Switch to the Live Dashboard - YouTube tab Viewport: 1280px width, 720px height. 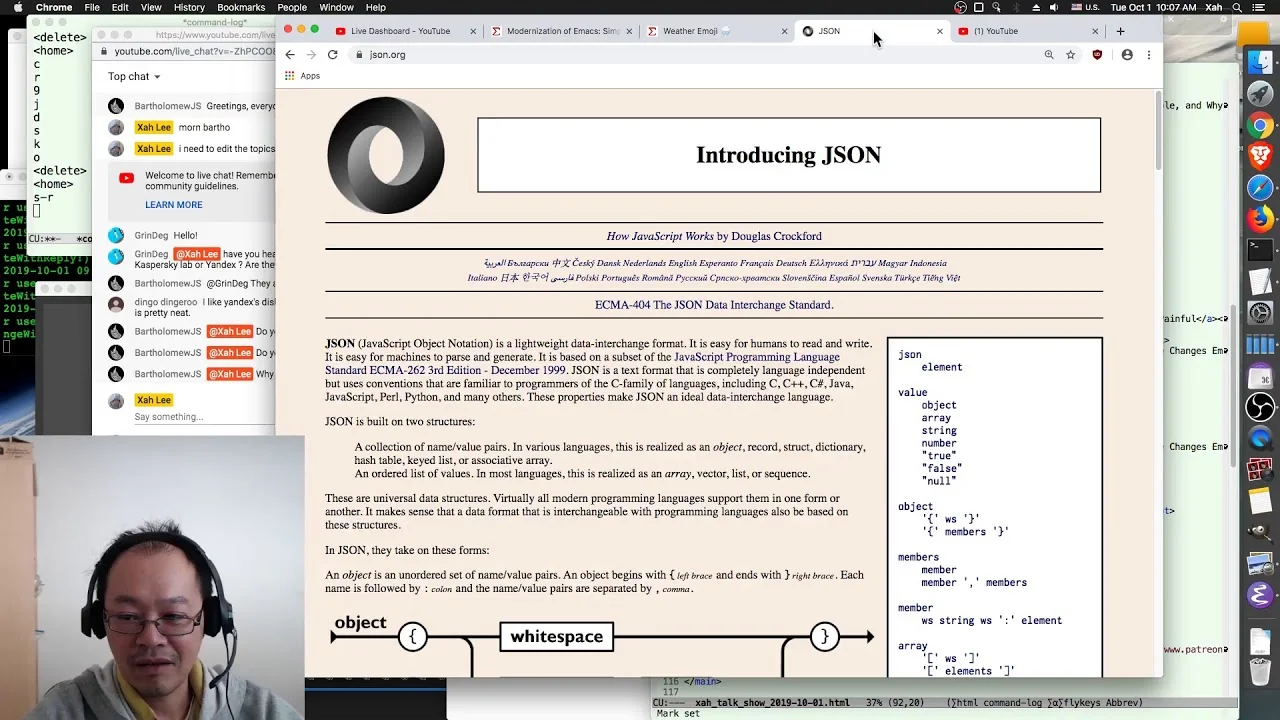click(400, 31)
